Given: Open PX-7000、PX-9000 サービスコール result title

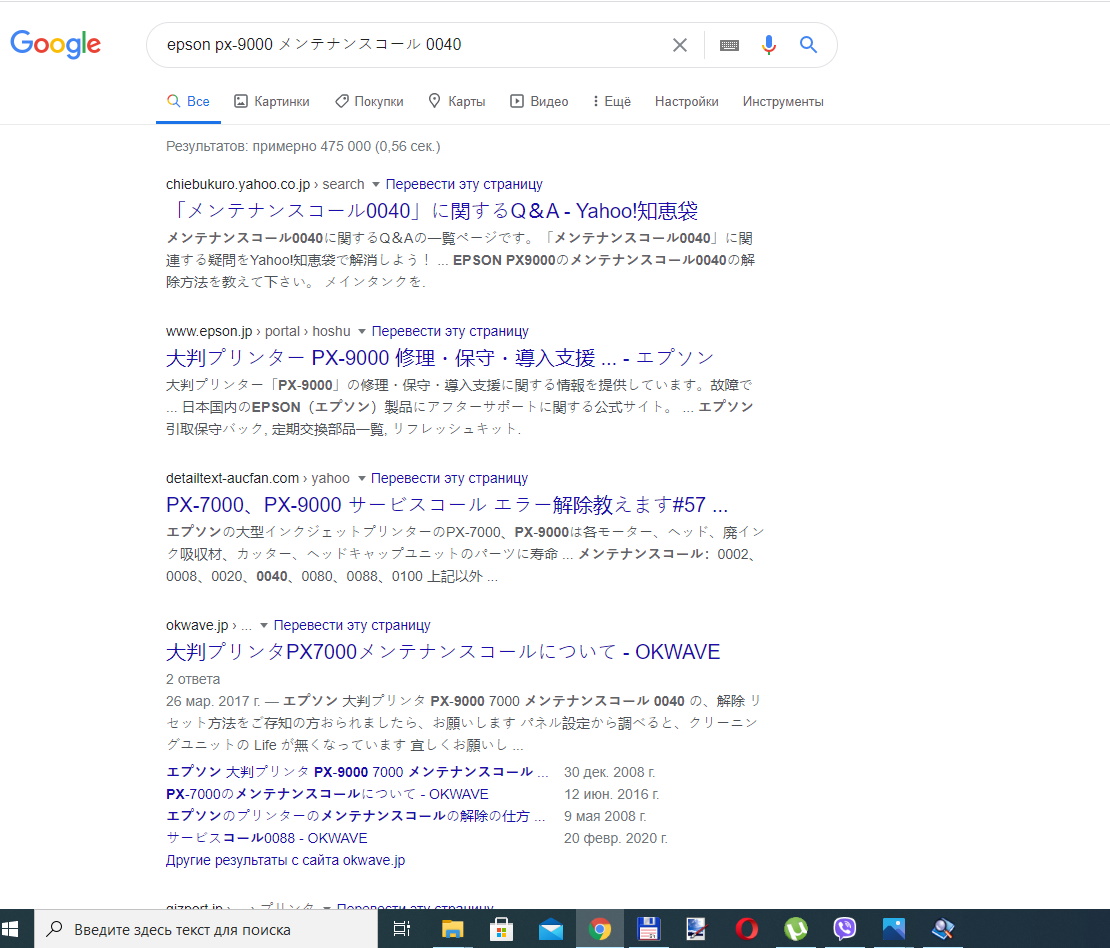Looking at the screenshot, I should pyautogui.click(x=447, y=505).
